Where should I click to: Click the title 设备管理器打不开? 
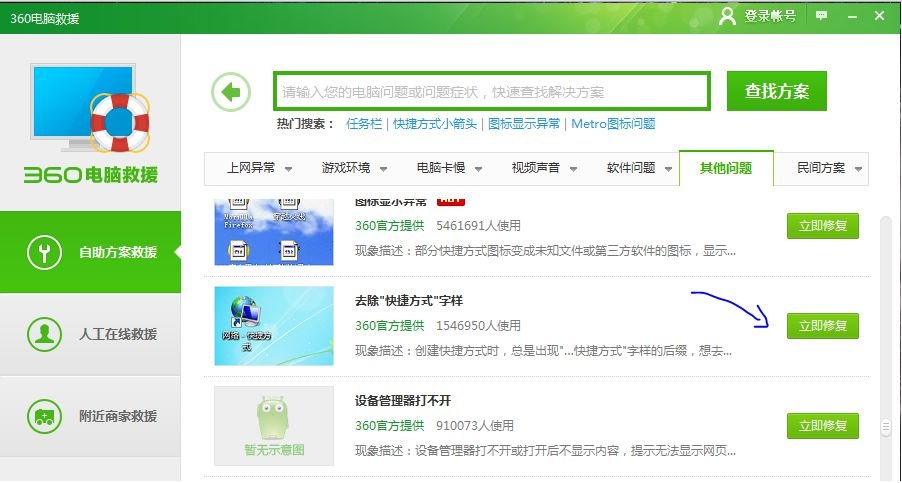(403, 401)
